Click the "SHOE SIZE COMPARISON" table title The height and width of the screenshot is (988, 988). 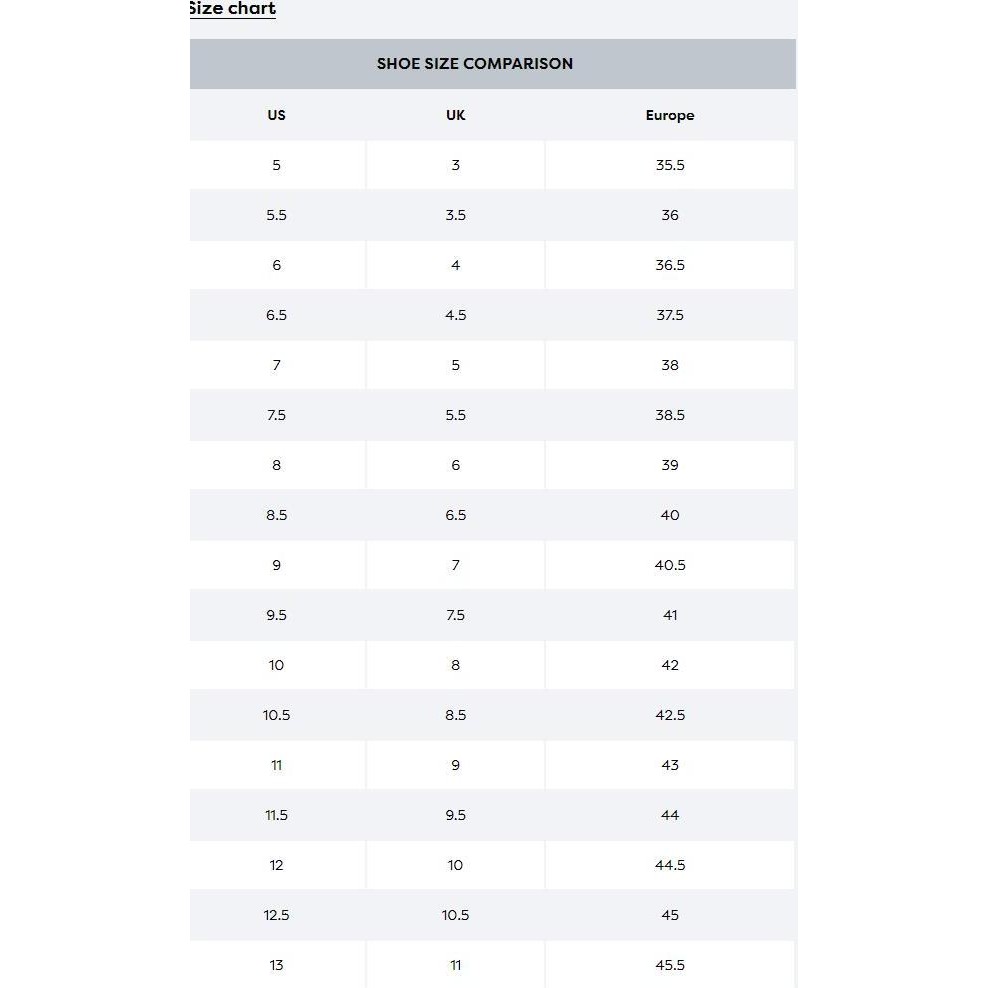point(475,64)
